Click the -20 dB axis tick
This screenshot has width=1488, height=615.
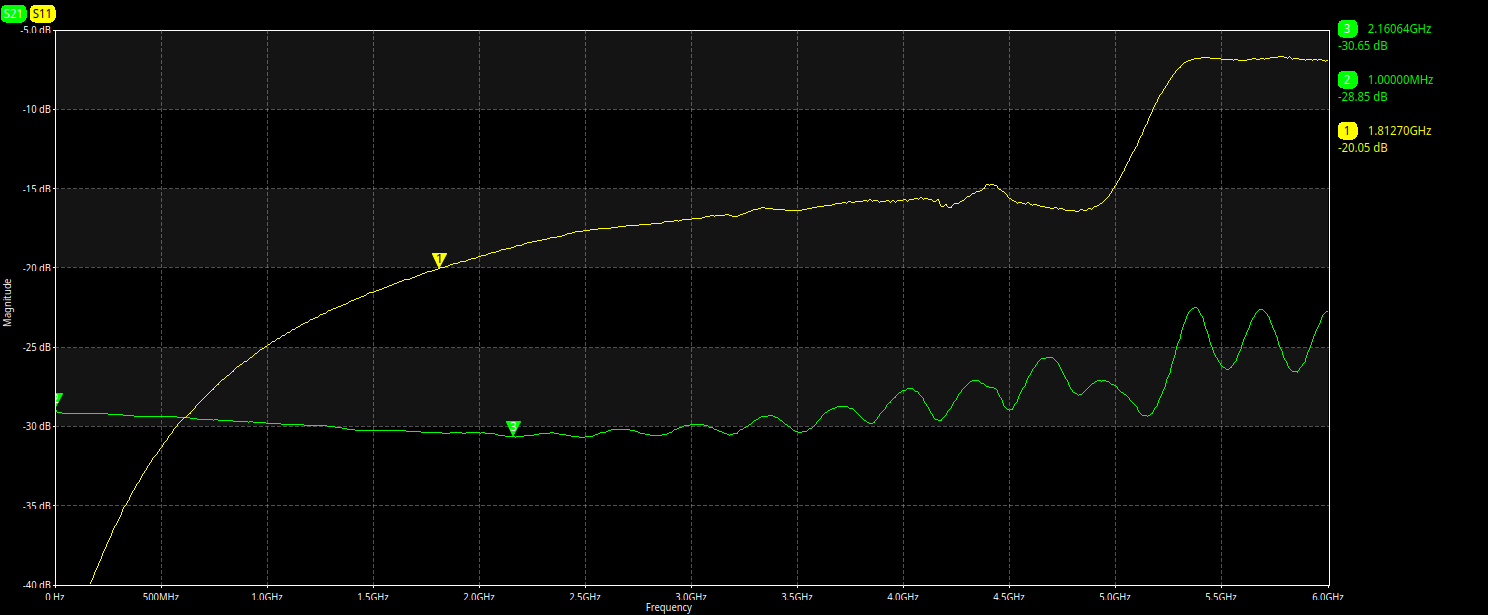pyautogui.click(x=38, y=267)
